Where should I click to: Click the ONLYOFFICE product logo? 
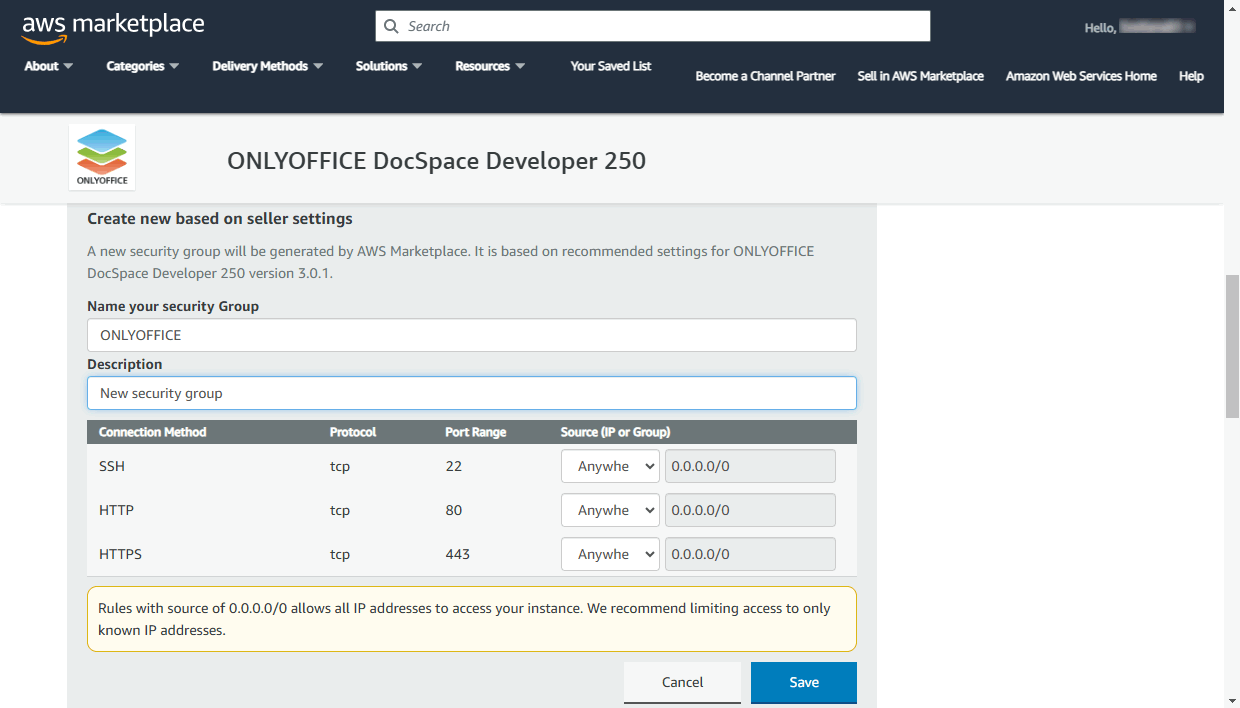click(101, 156)
